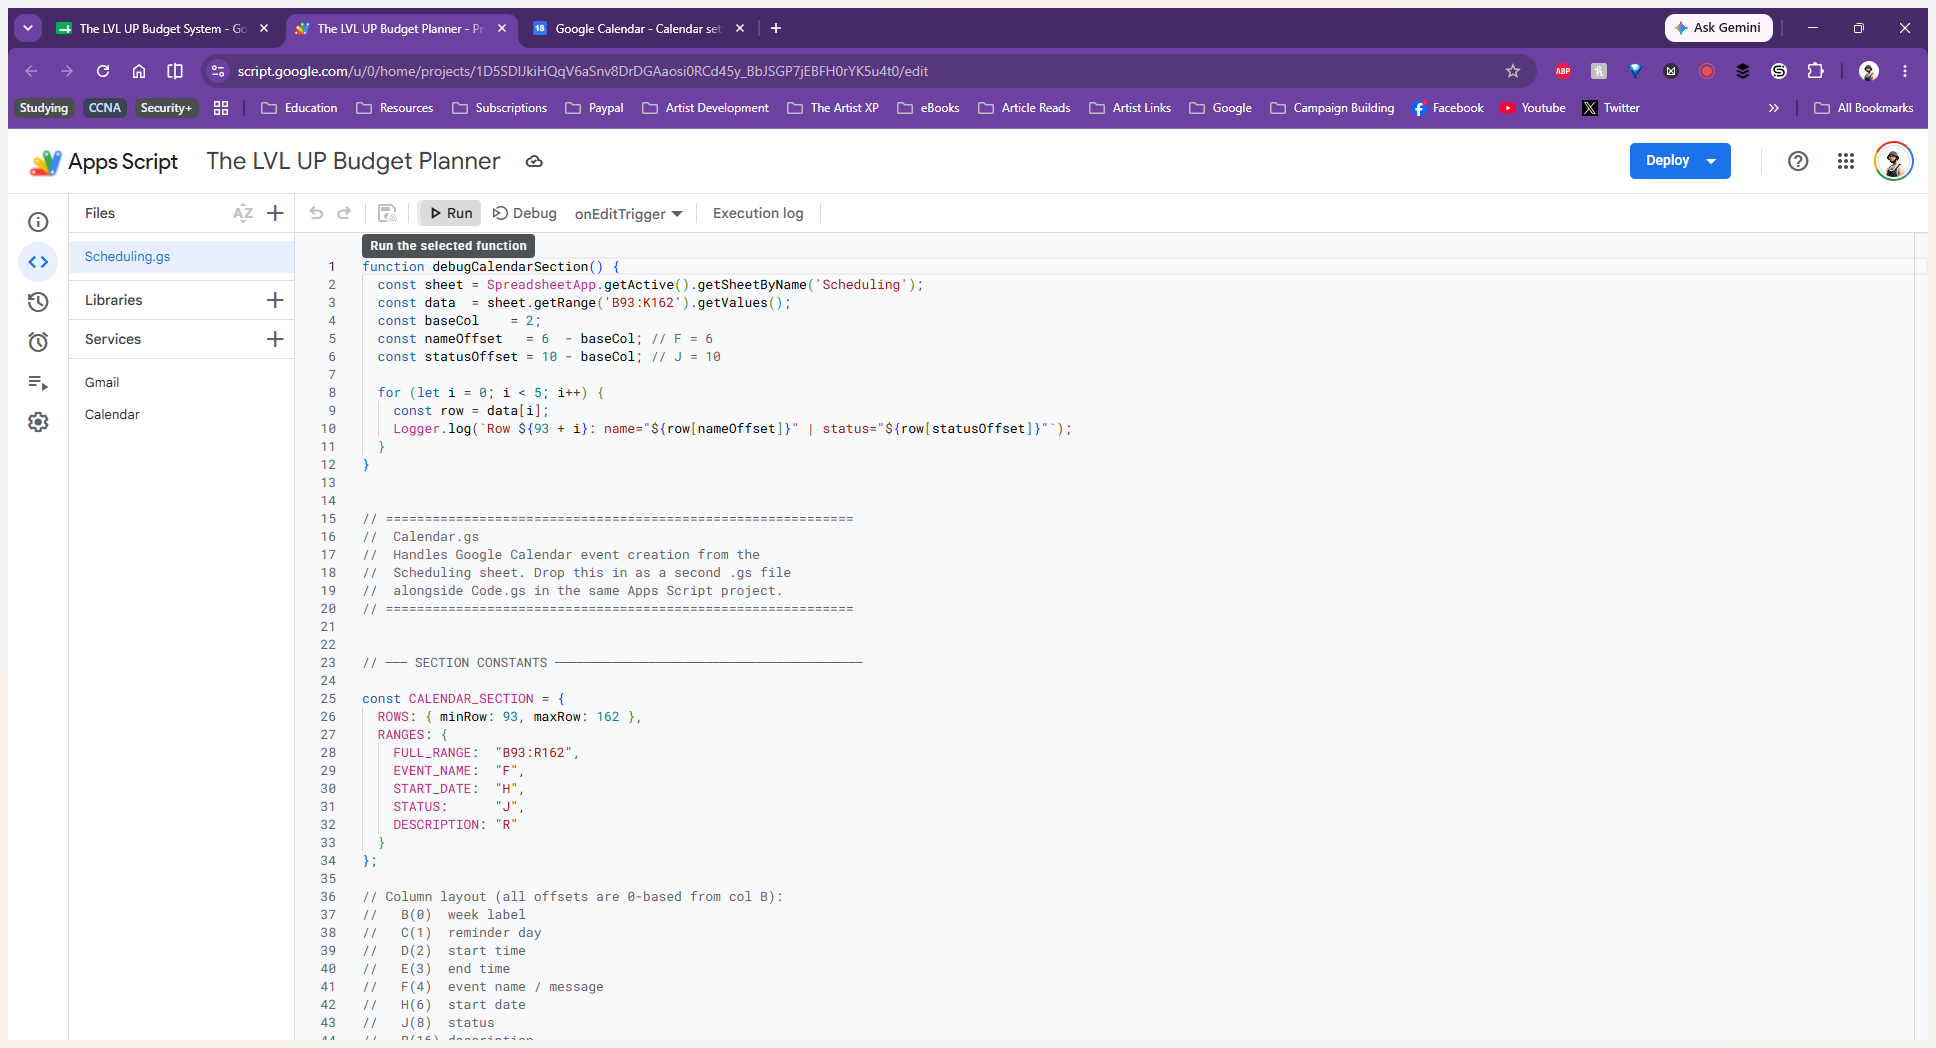Image resolution: width=1936 pixels, height=1048 pixels.
Task: Go back to previous page
Action: (31, 71)
